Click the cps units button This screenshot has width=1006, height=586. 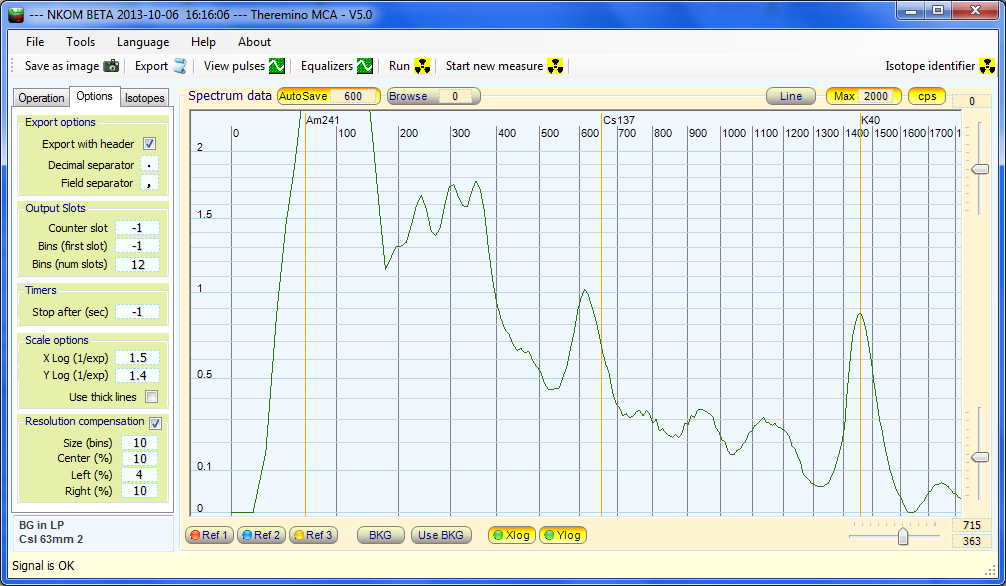(x=927, y=96)
